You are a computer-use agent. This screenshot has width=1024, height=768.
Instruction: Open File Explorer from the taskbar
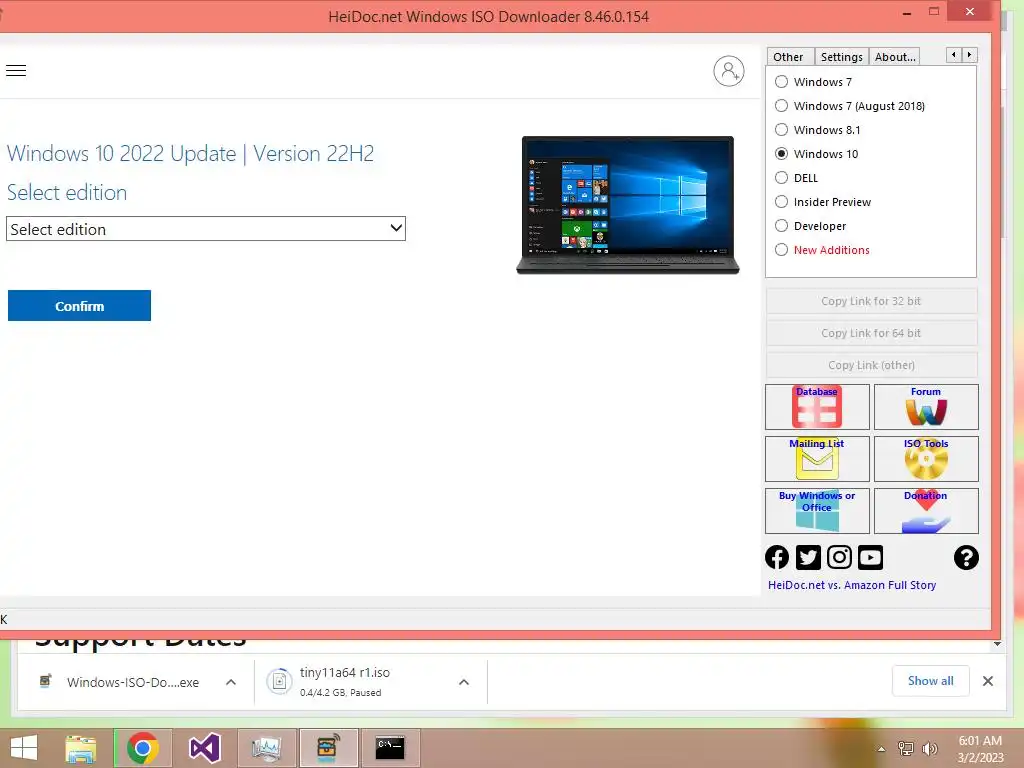(x=81, y=748)
